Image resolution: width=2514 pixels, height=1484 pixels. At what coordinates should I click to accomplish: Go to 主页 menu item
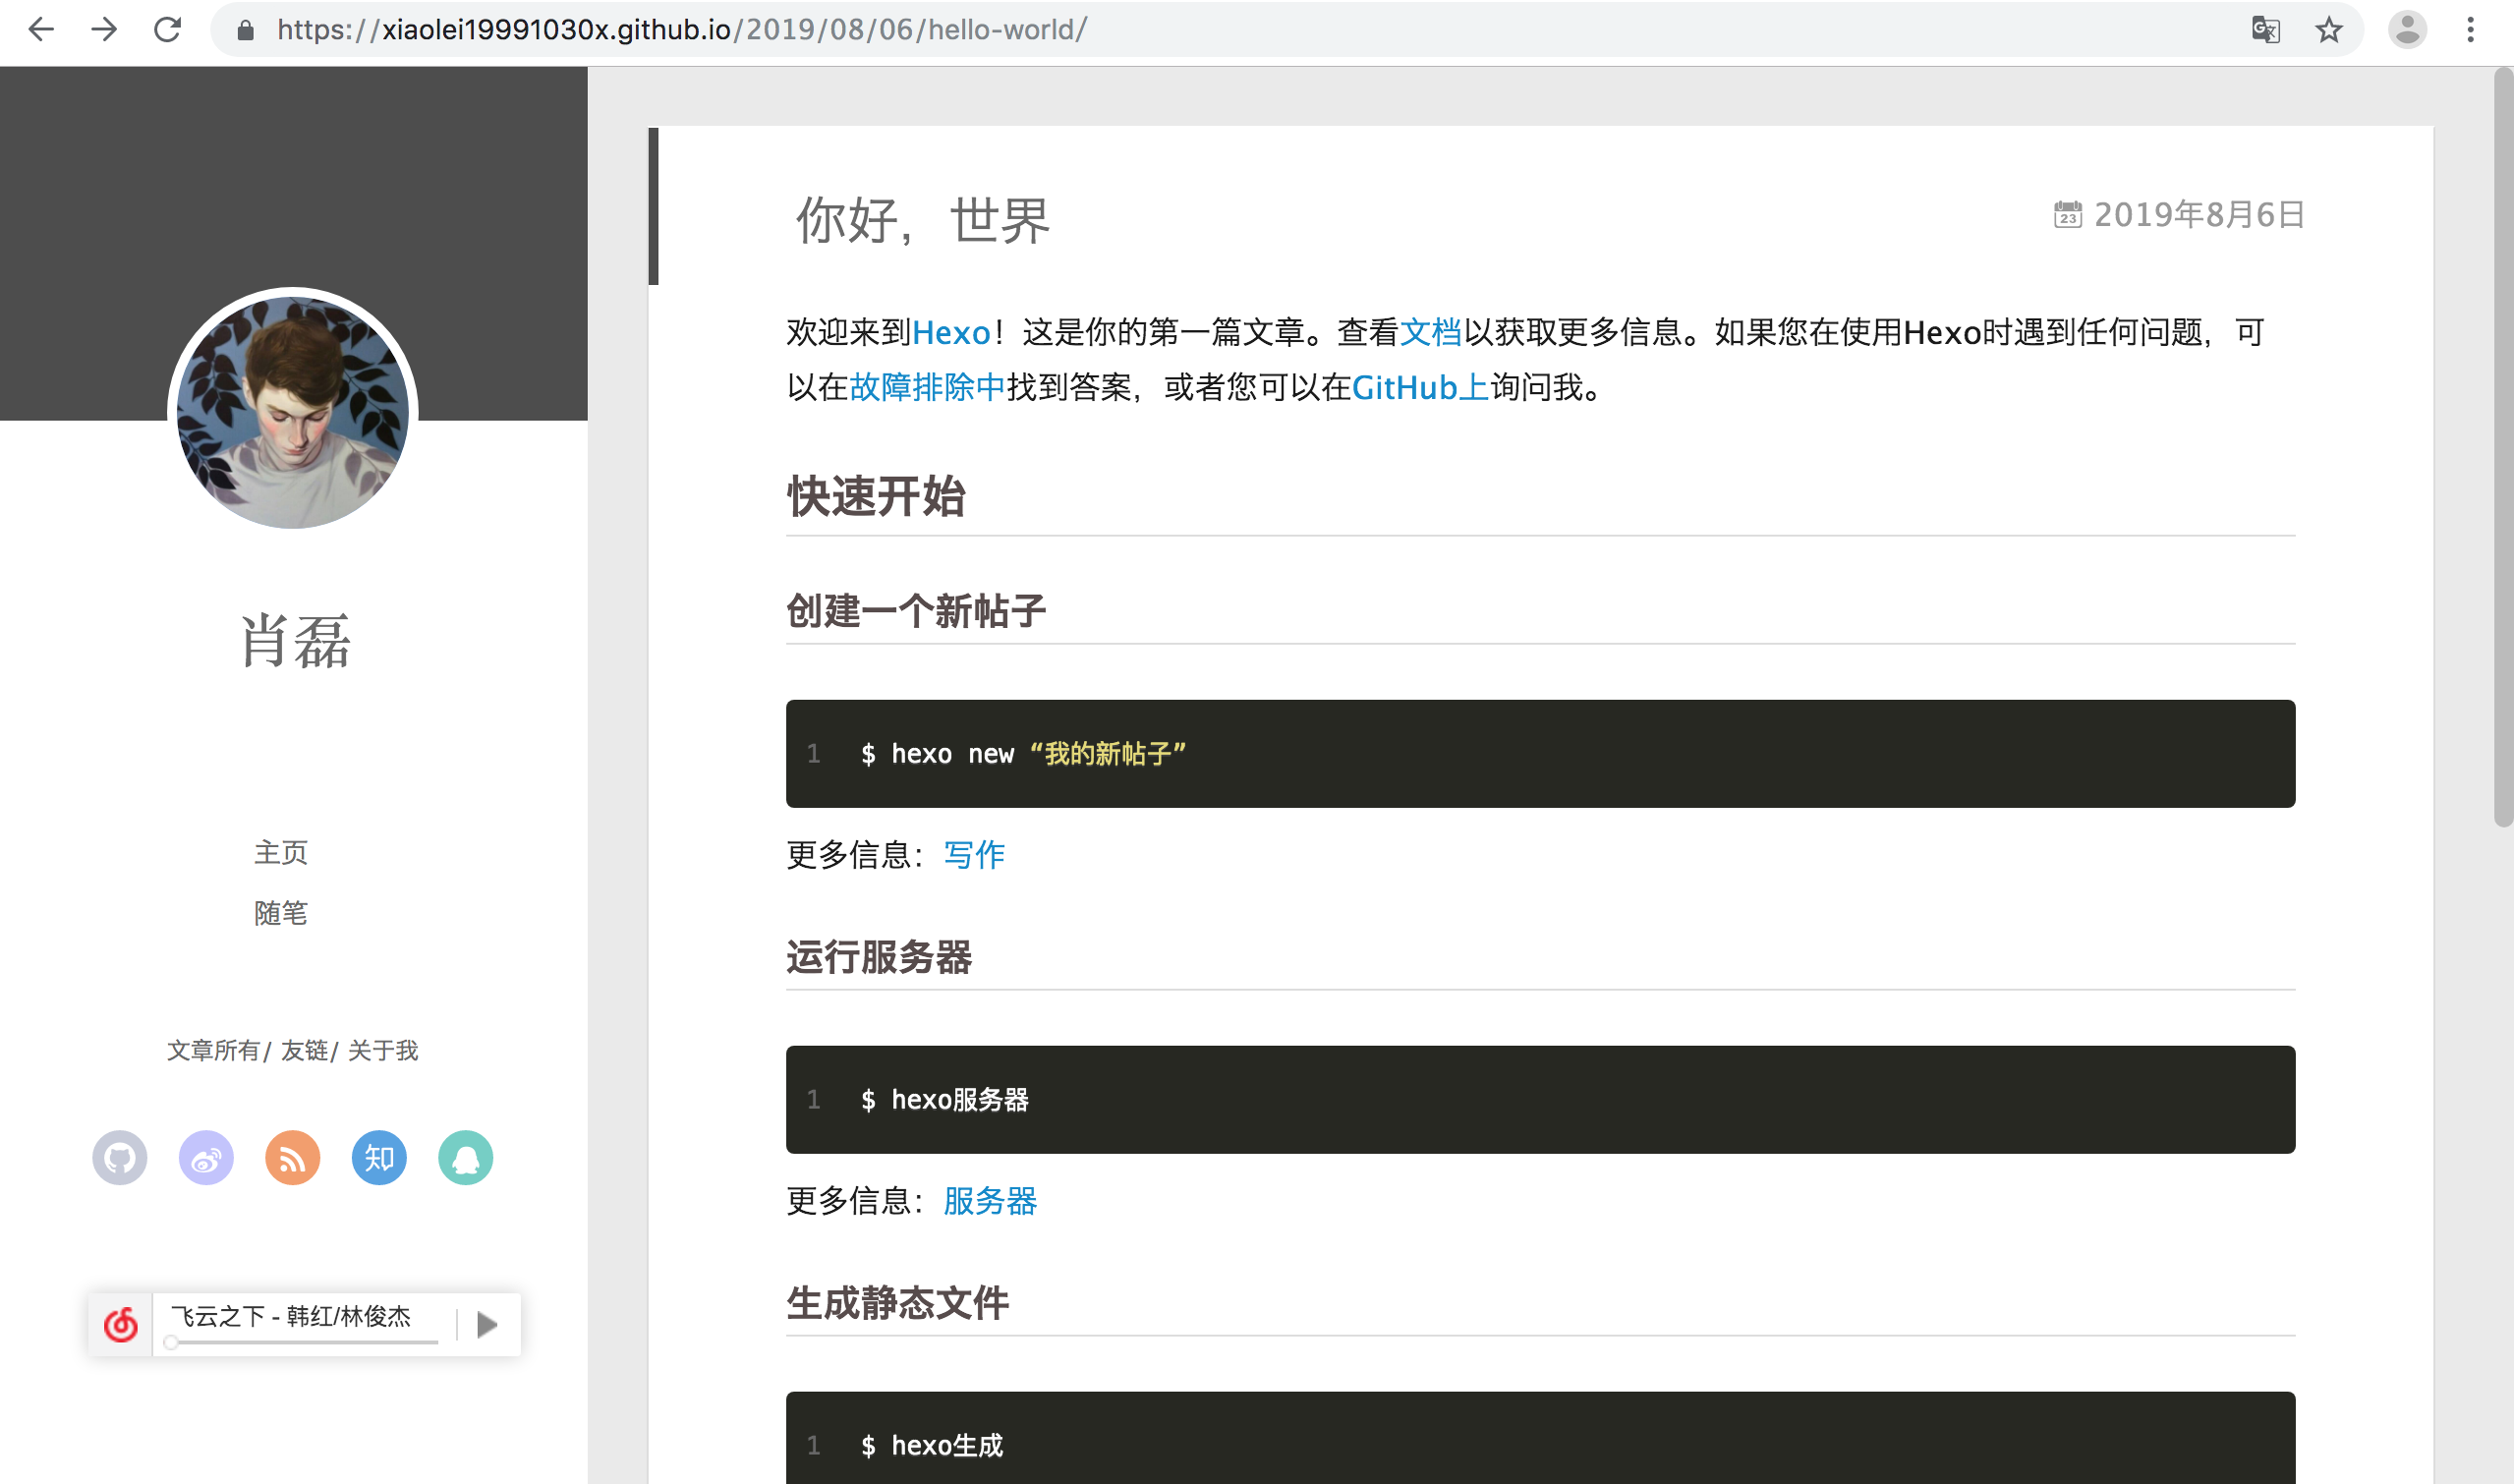281,852
